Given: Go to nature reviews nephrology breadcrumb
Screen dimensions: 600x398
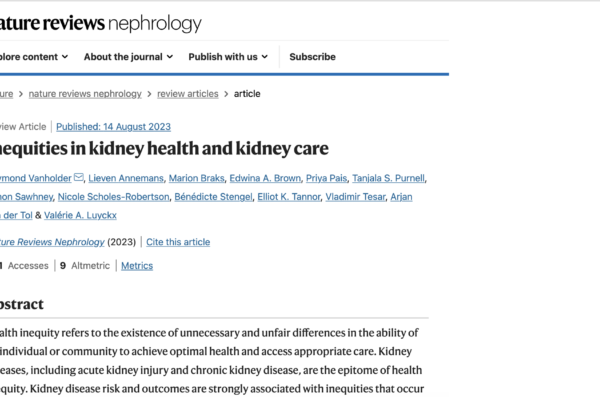Looking at the screenshot, I should pos(85,94).
